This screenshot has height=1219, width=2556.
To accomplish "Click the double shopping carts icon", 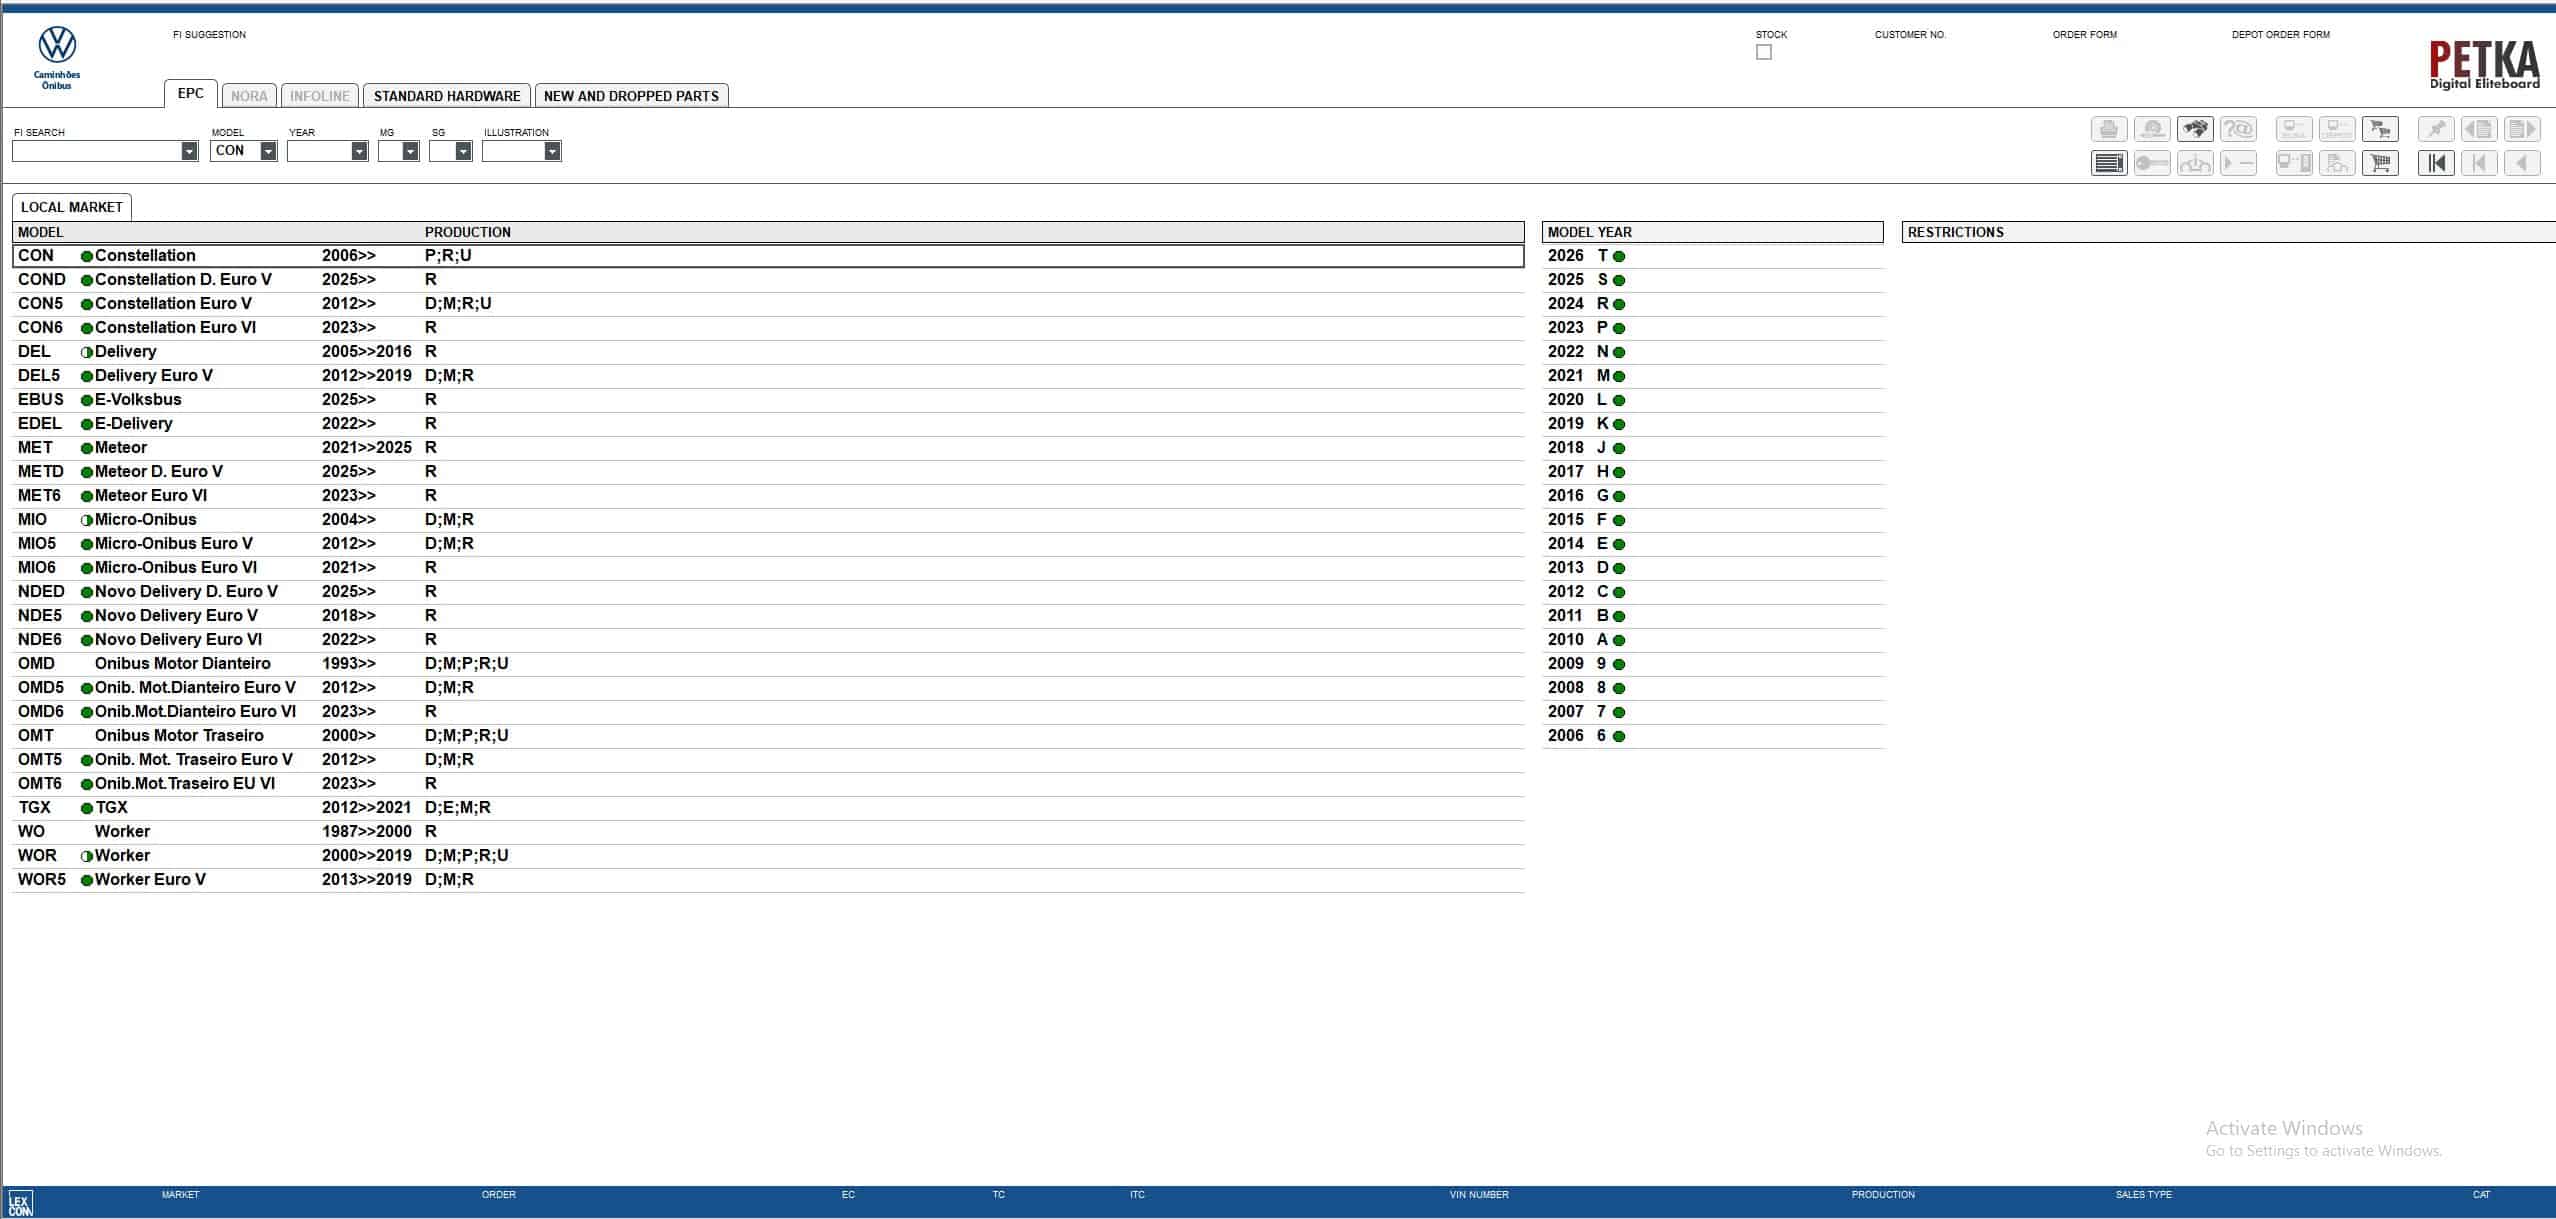I will point(2380,129).
